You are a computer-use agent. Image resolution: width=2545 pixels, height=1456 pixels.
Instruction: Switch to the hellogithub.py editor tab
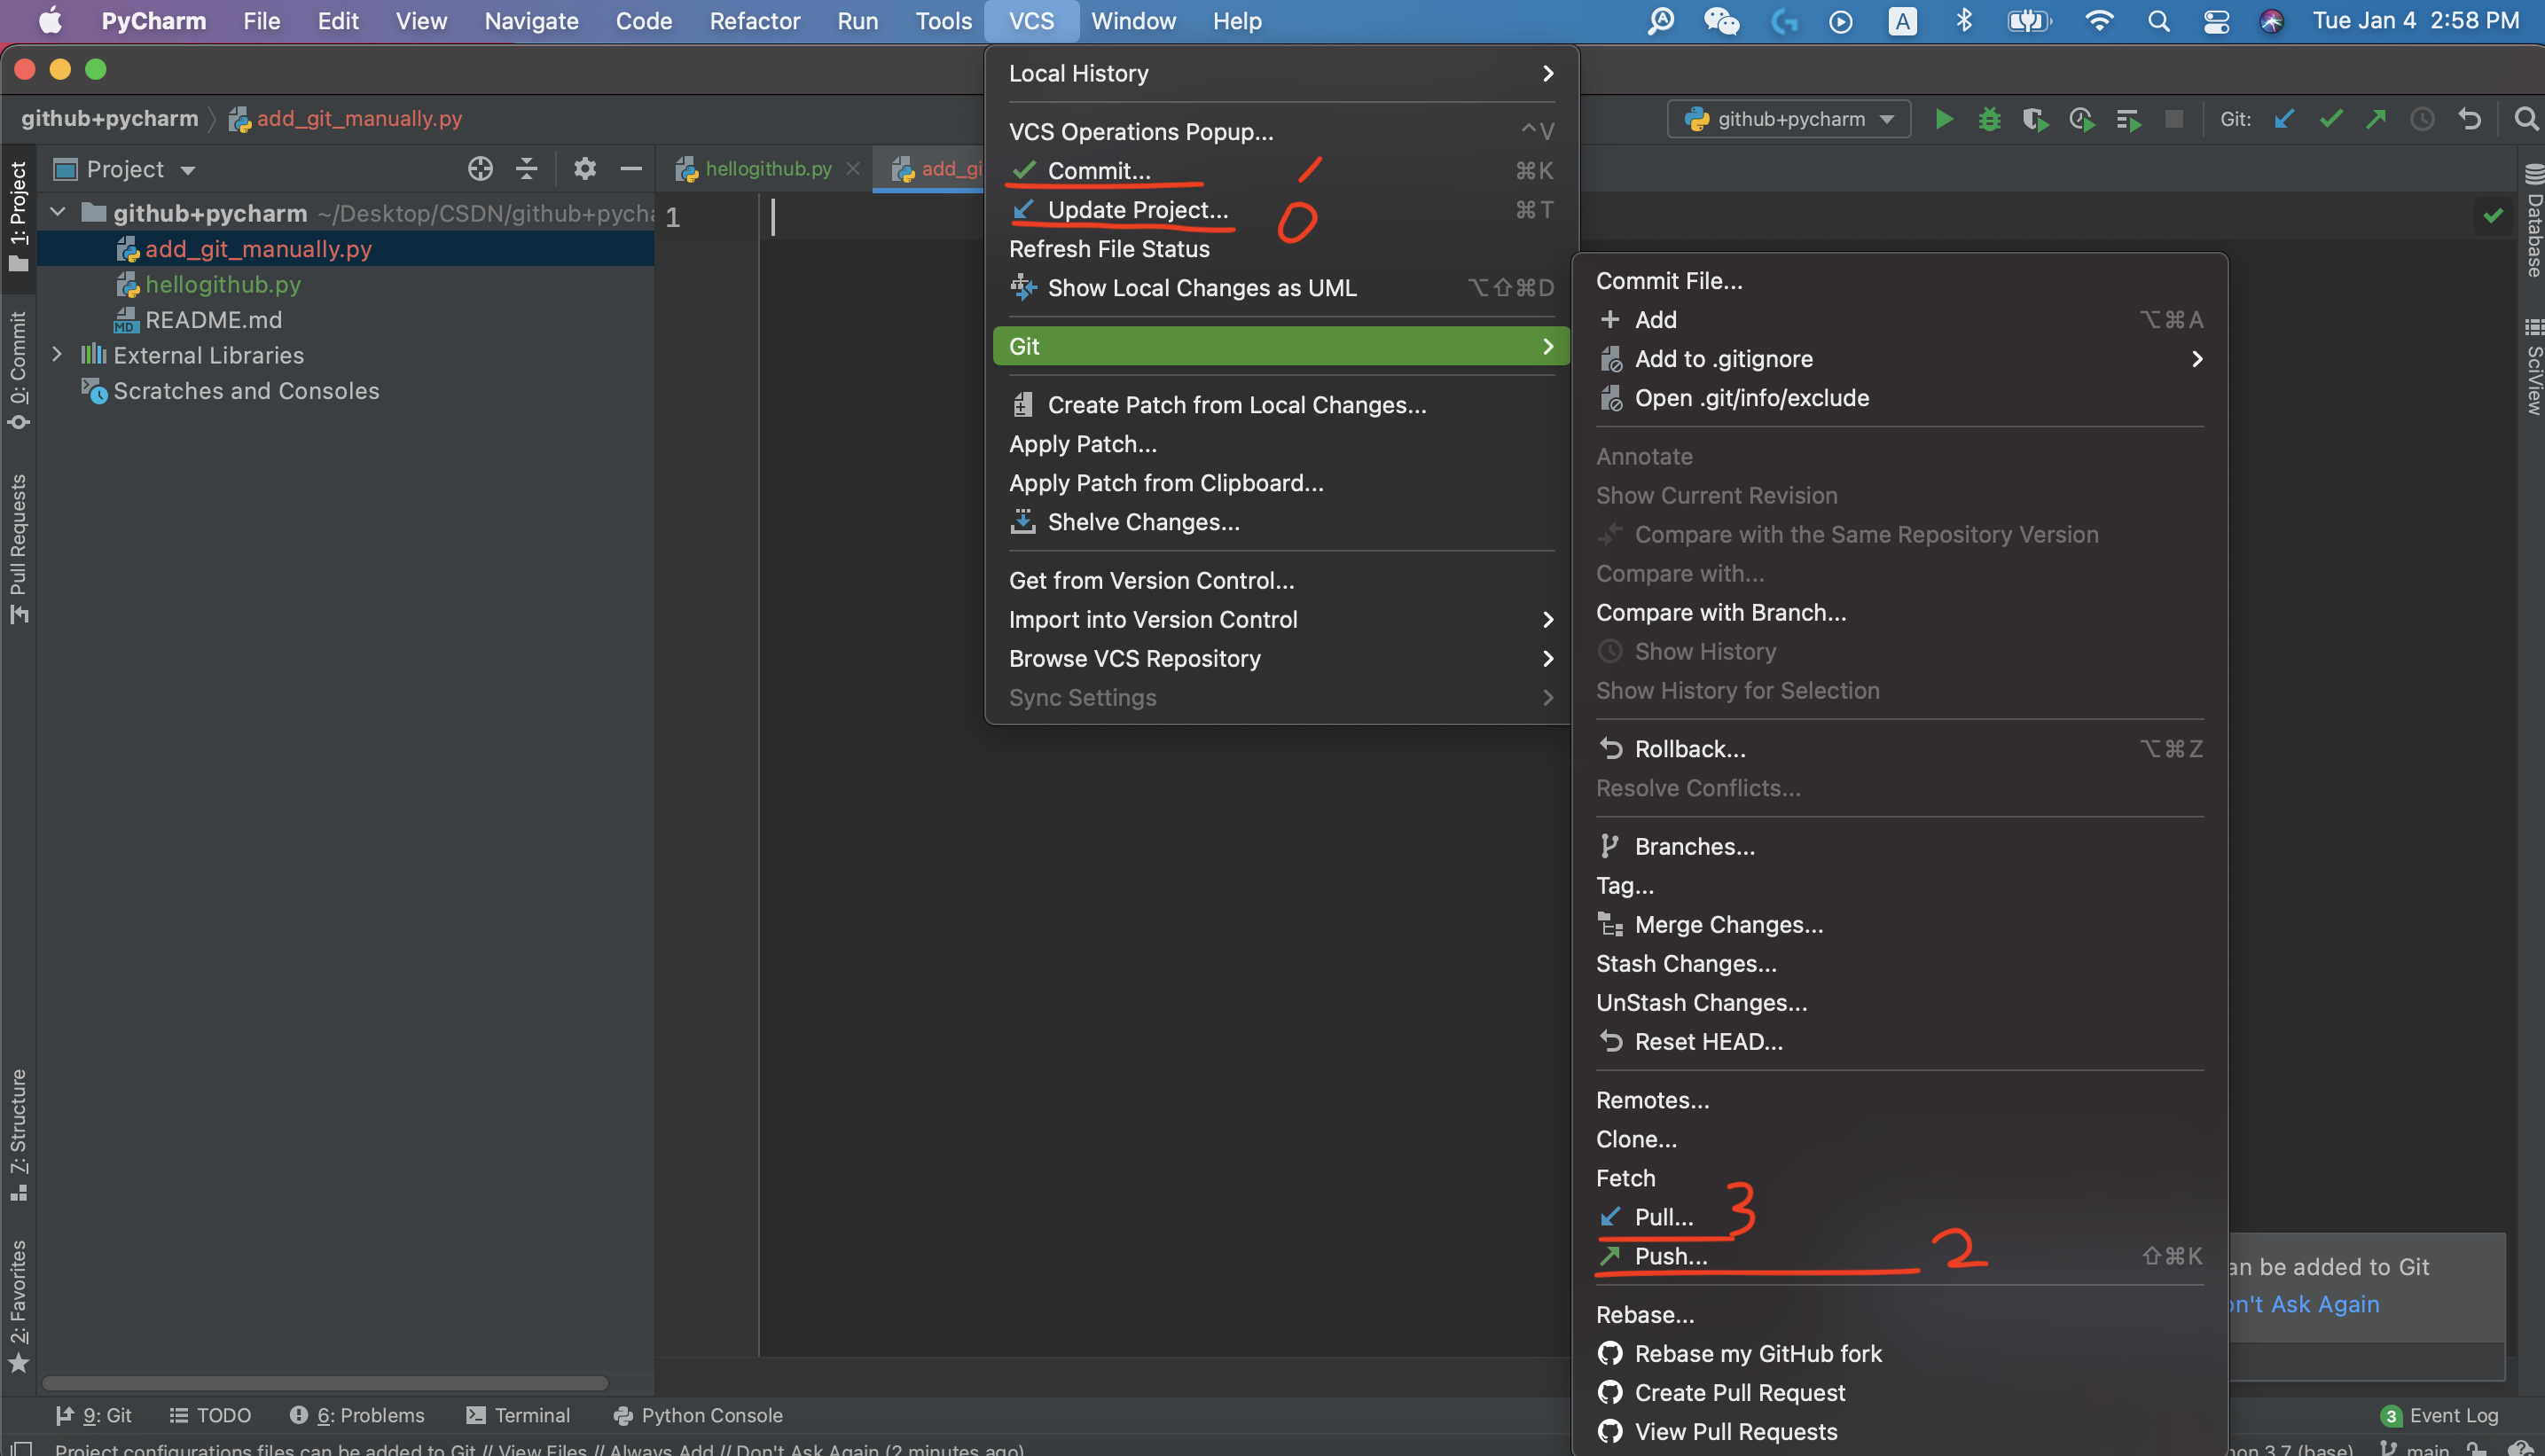(768, 169)
